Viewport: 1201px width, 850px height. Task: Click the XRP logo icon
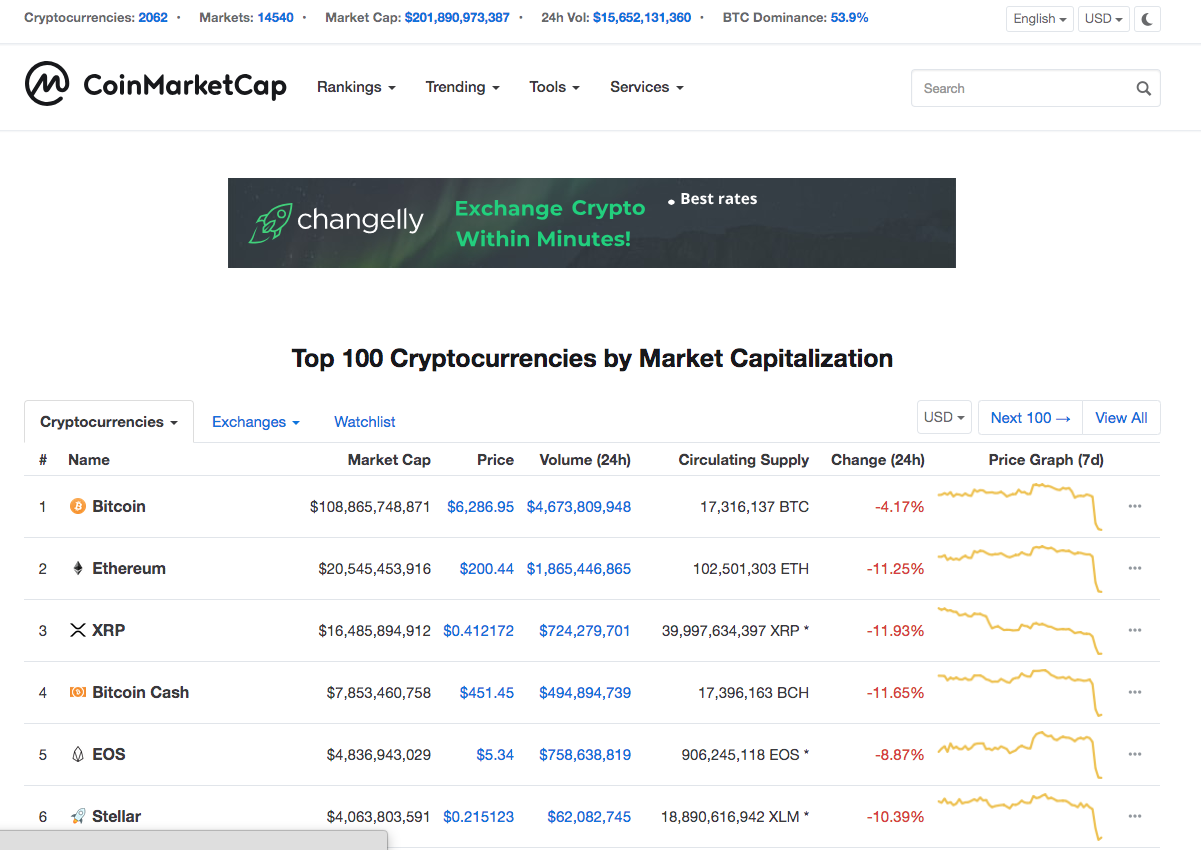pos(78,631)
